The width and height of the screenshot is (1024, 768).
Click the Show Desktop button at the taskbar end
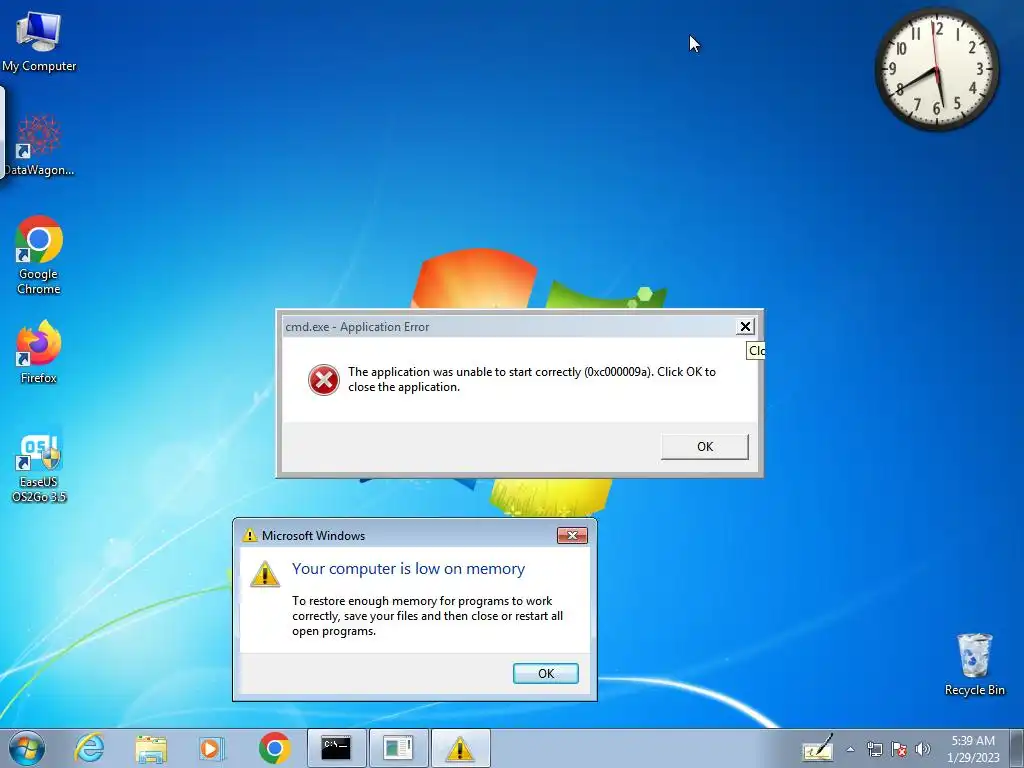coord(1016,748)
